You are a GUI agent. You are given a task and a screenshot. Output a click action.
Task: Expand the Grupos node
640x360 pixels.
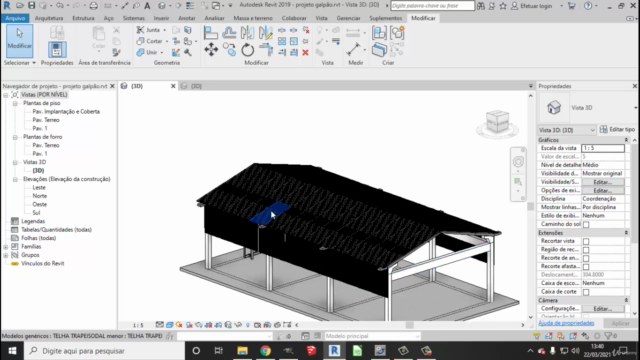(6, 256)
